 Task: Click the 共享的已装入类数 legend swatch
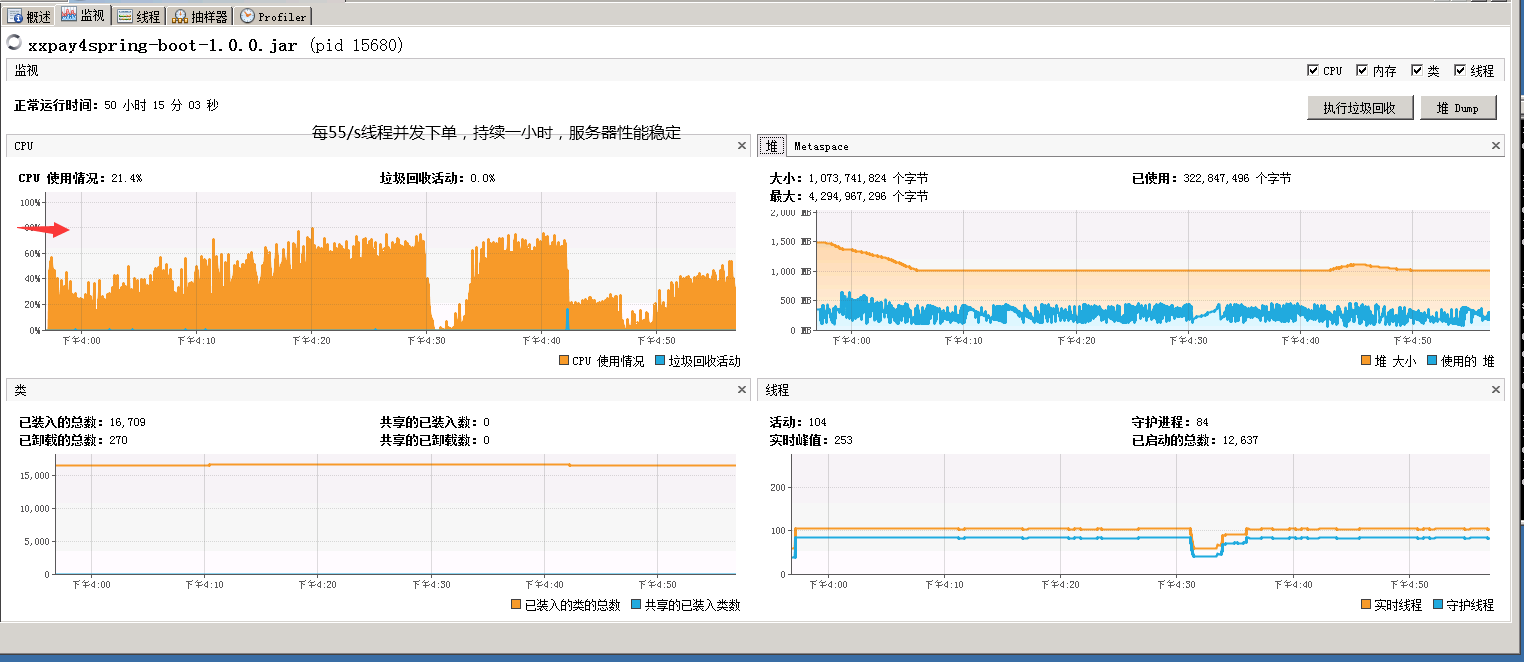(636, 605)
